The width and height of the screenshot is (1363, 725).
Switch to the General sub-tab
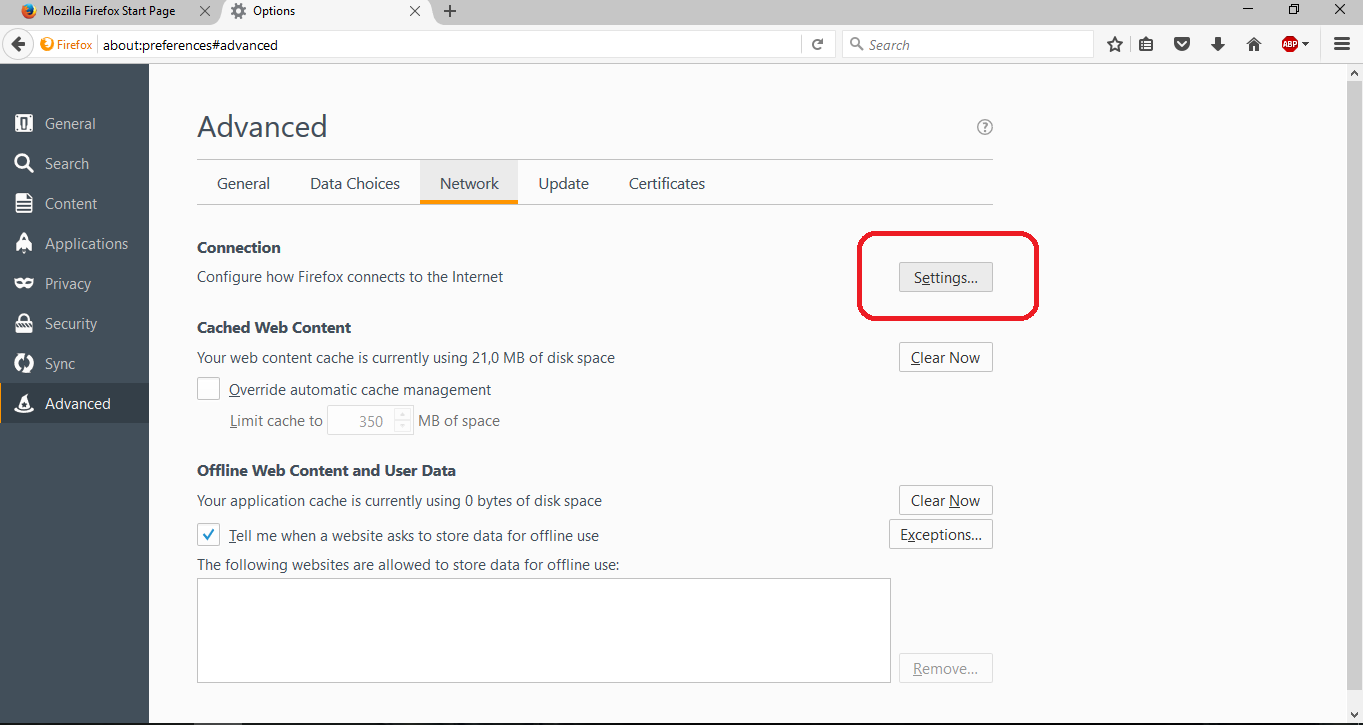[x=243, y=184]
